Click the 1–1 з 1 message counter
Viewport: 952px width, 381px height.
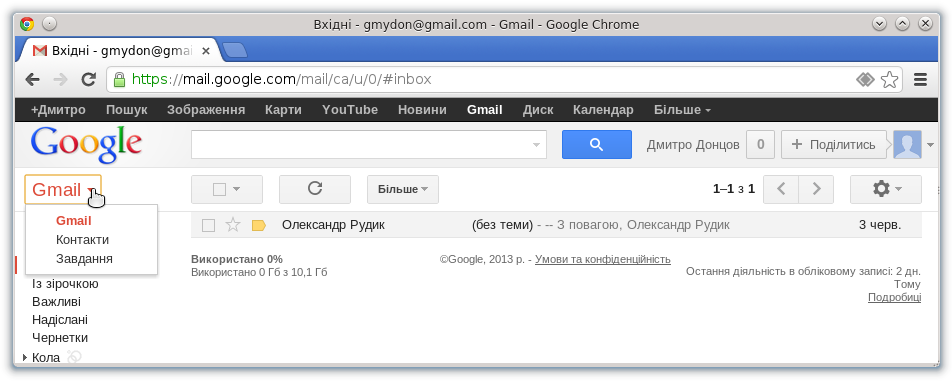(733, 189)
